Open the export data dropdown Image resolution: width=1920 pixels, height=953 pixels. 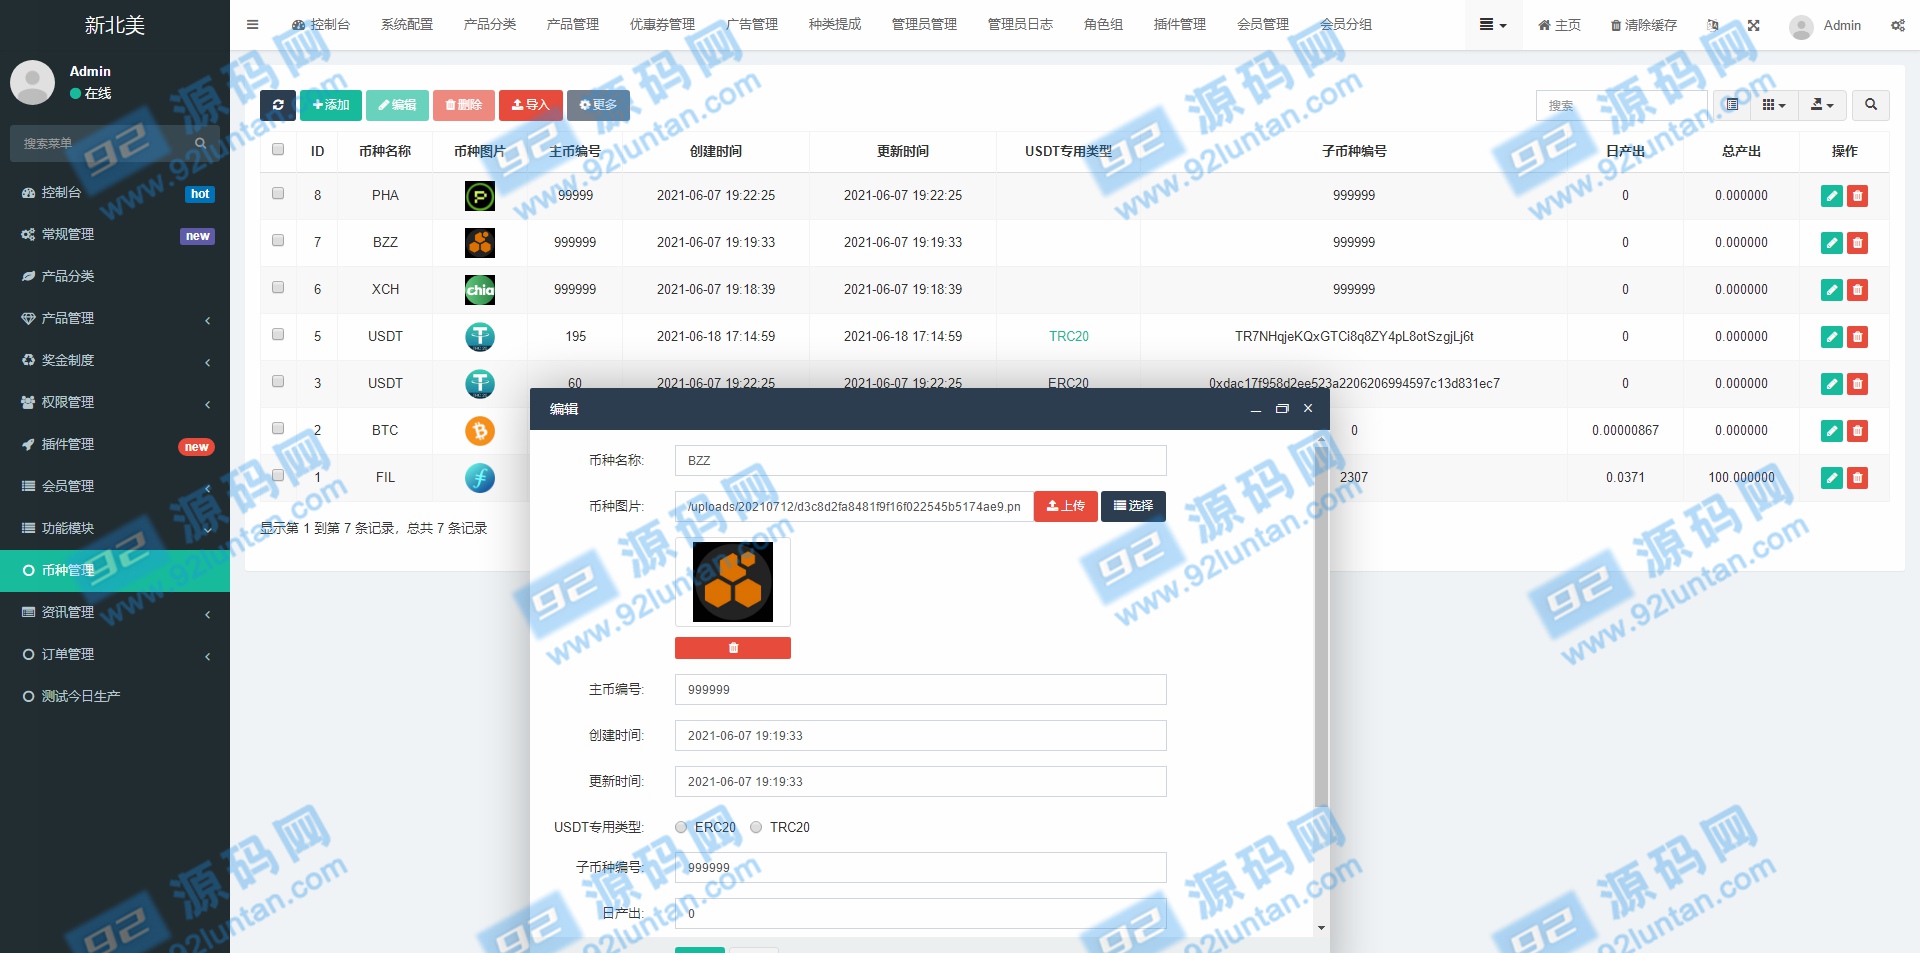tap(1822, 104)
